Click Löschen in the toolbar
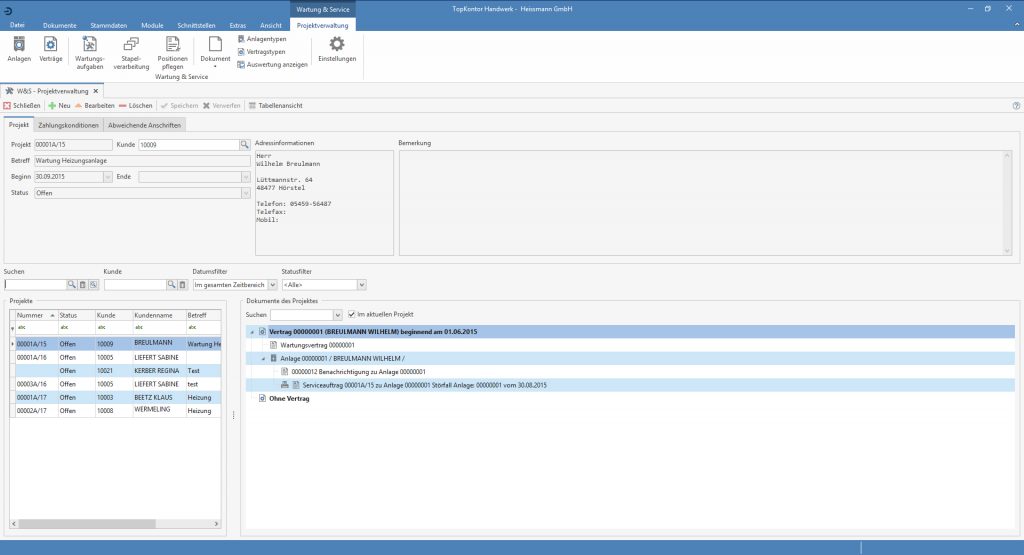1024x555 pixels. pos(136,106)
